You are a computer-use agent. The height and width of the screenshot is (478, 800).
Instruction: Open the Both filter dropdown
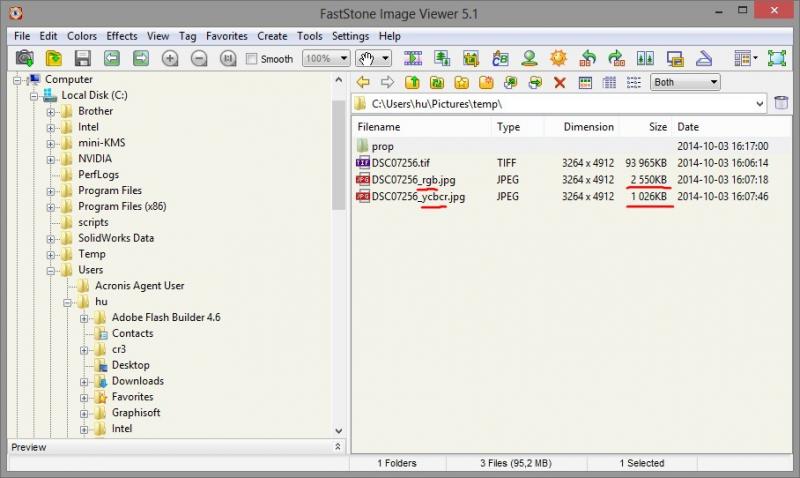685,82
